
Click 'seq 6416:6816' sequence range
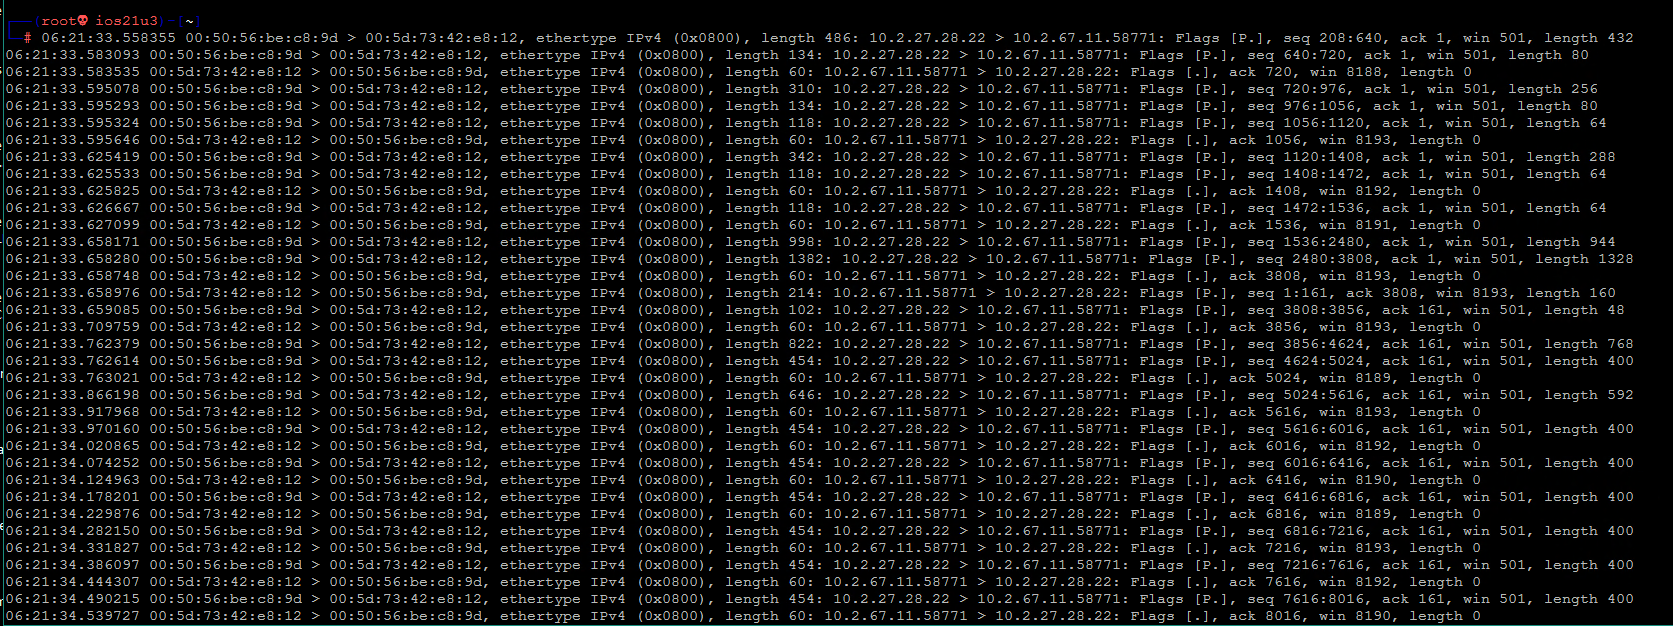pyautogui.click(x=1305, y=497)
